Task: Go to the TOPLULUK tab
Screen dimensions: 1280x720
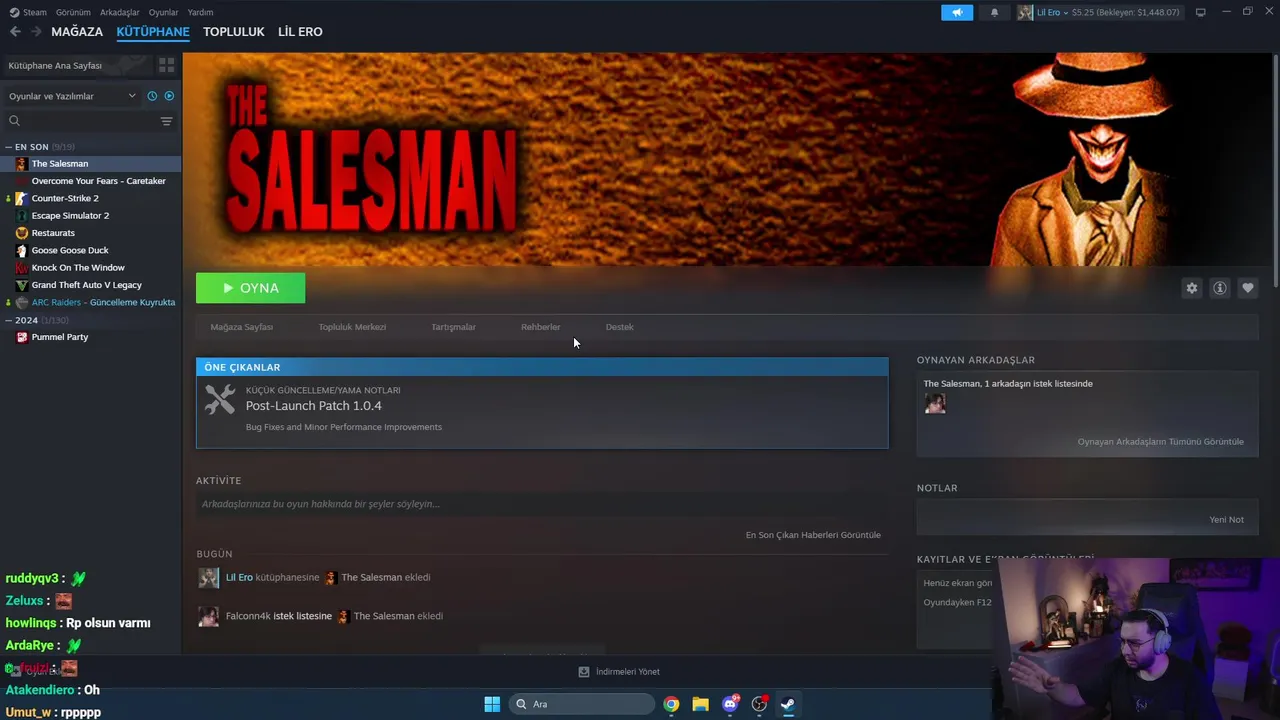Action: [x=234, y=32]
